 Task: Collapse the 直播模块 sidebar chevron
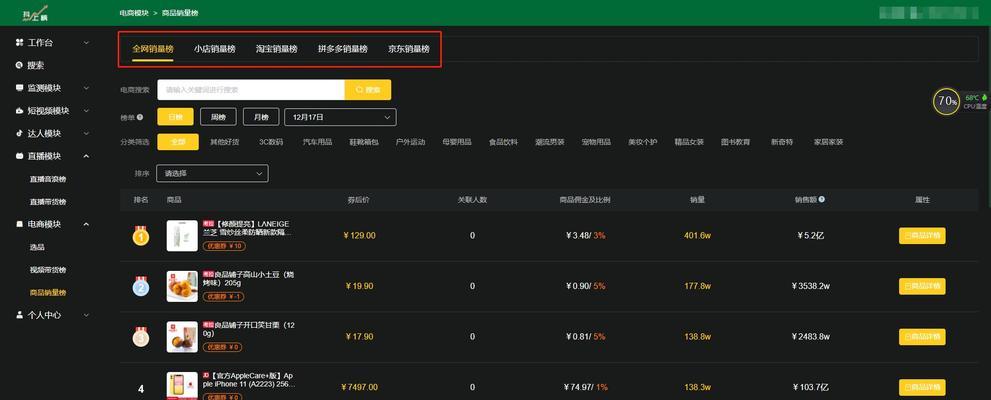point(87,156)
